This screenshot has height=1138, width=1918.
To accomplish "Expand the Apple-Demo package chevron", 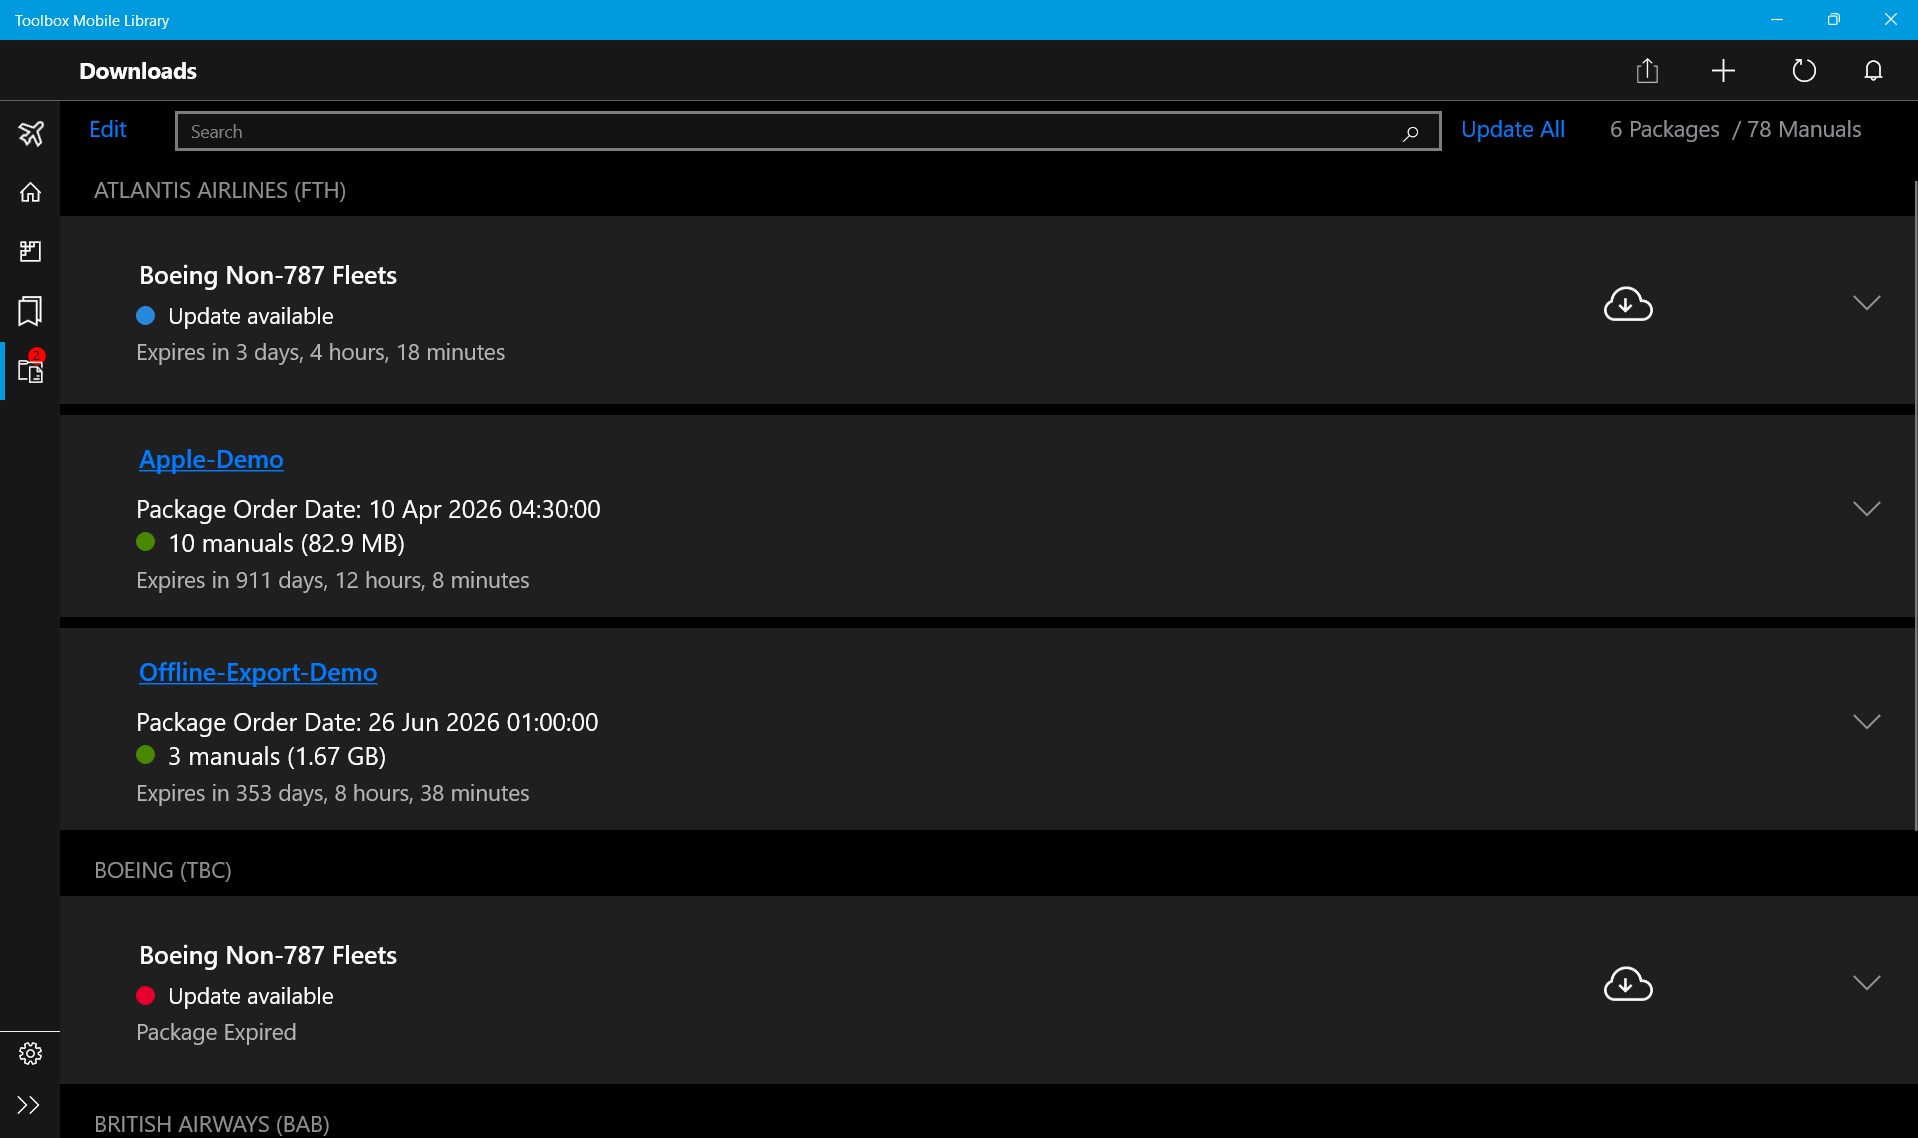I will [1867, 508].
